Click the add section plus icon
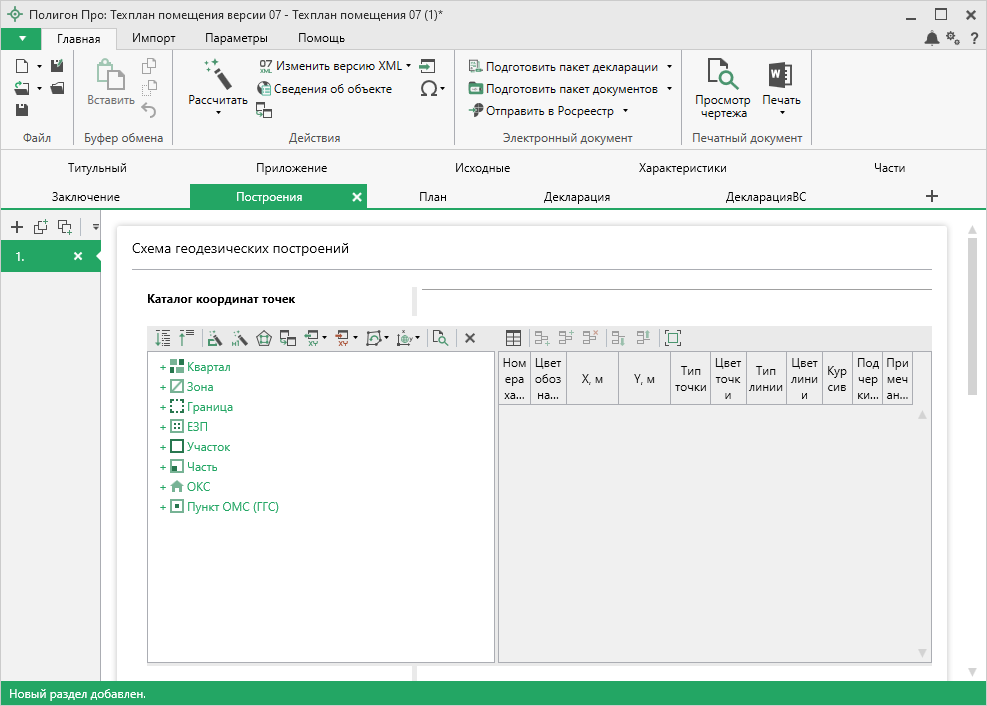987x706 pixels. 932,196
